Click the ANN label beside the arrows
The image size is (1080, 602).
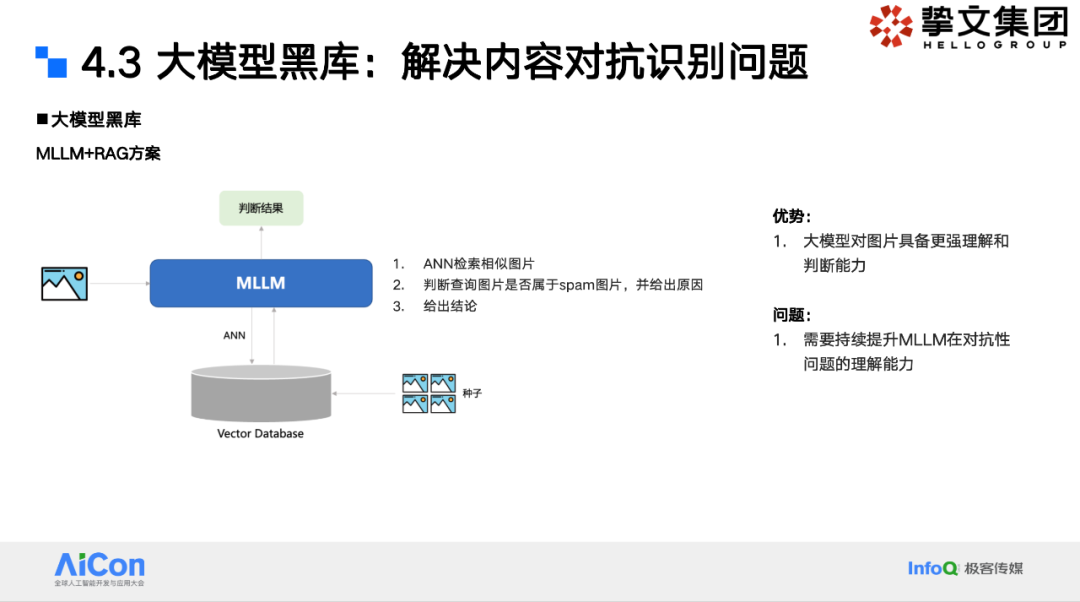point(234,335)
